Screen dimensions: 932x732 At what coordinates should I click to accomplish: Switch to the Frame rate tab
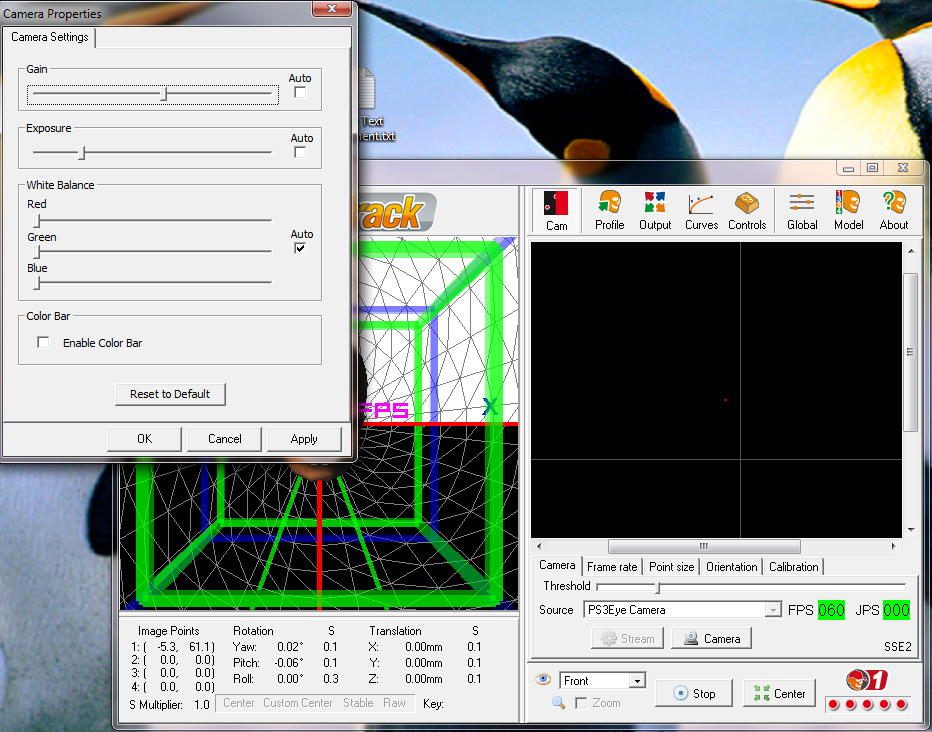tap(612, 567)
